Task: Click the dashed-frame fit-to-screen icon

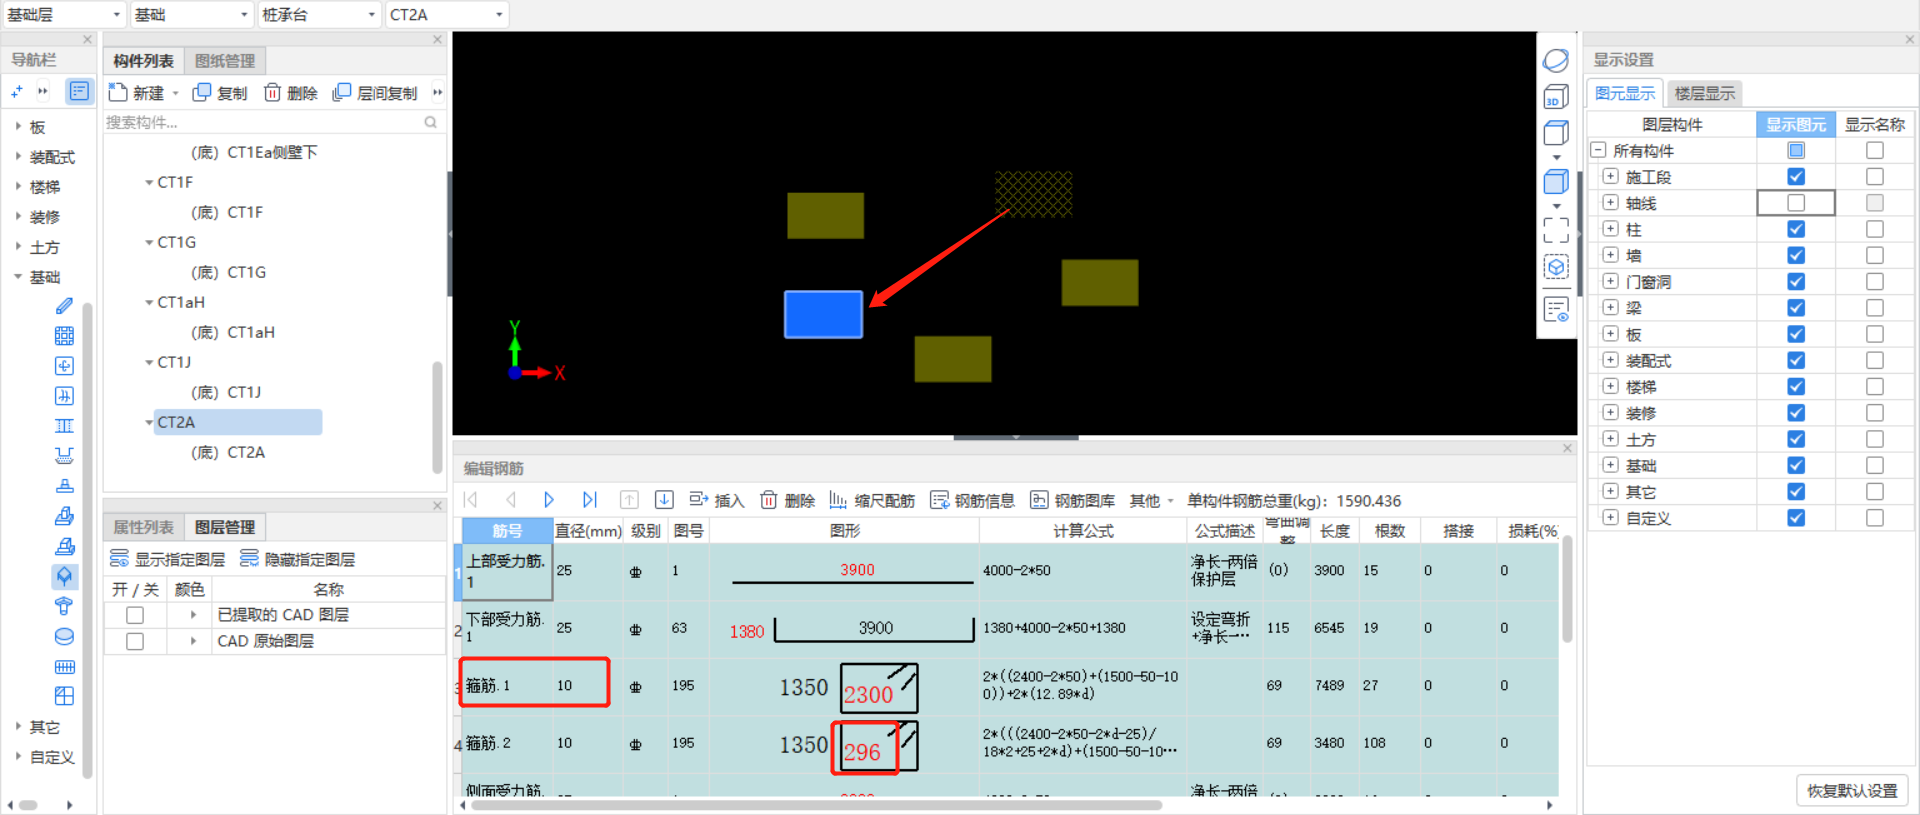Action: point(1556,230)
